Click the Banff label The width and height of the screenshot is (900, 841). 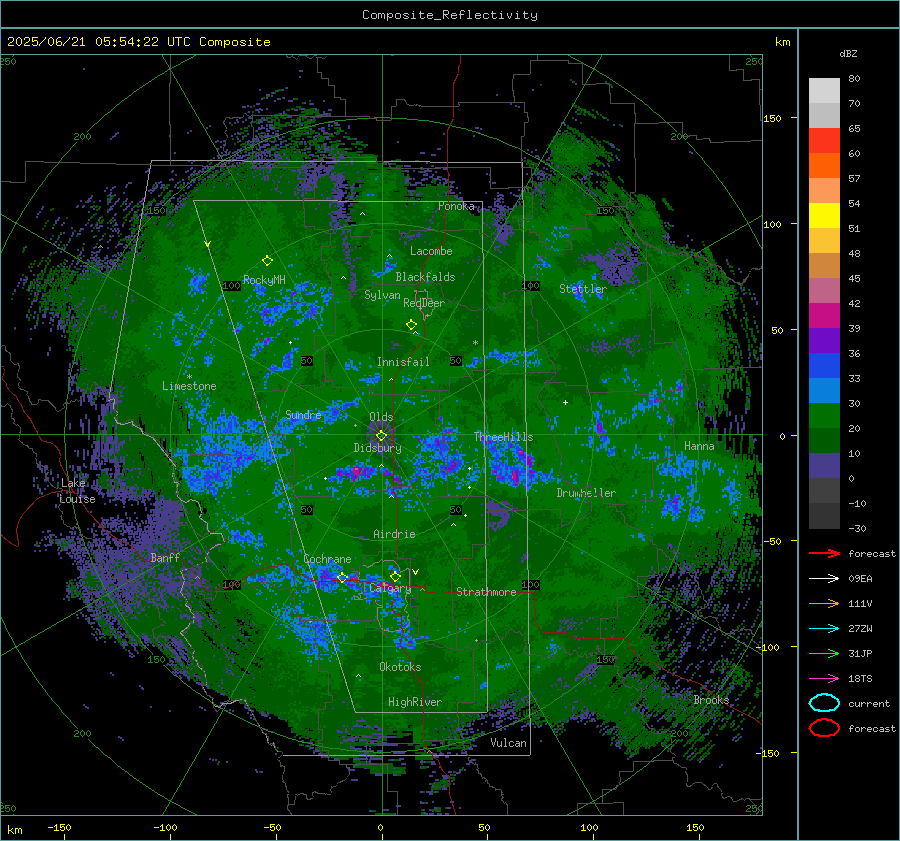[x=165, y=557]
